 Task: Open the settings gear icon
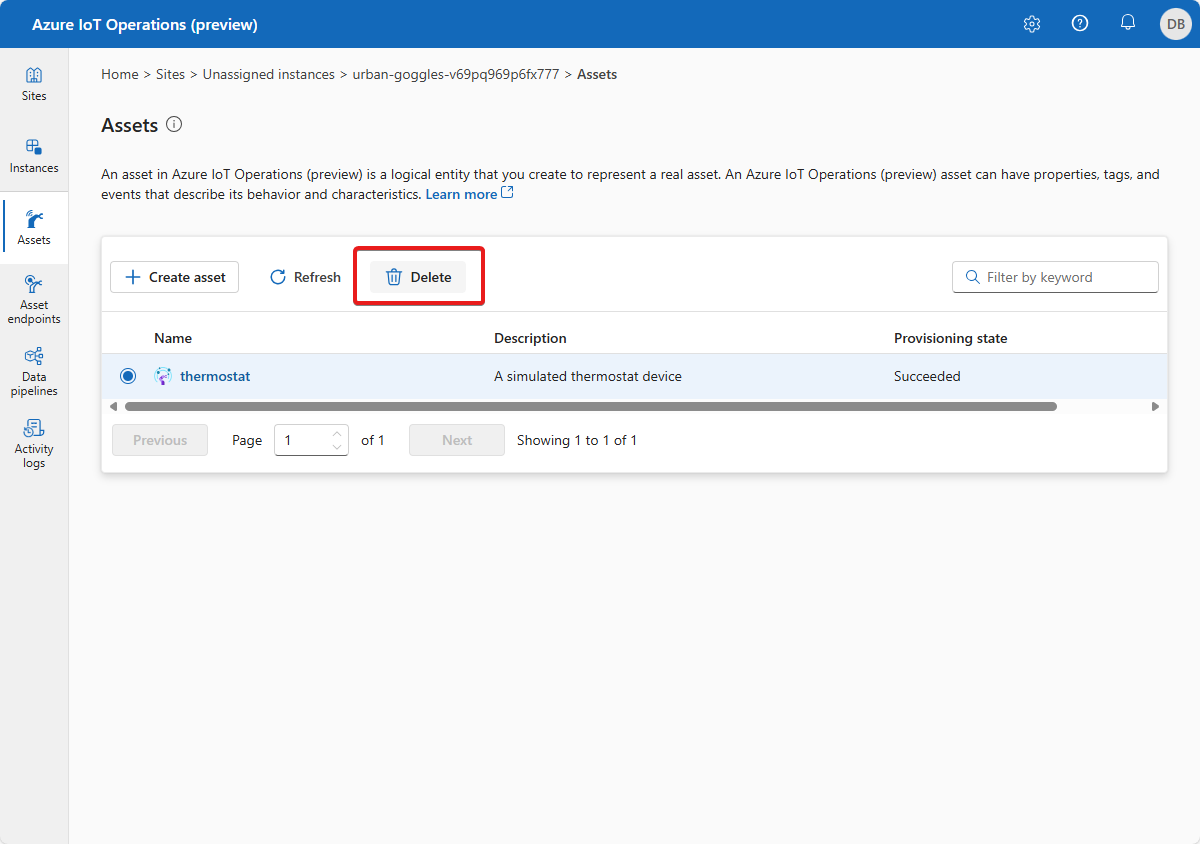pyautogui.click(x=1032, y=24)
